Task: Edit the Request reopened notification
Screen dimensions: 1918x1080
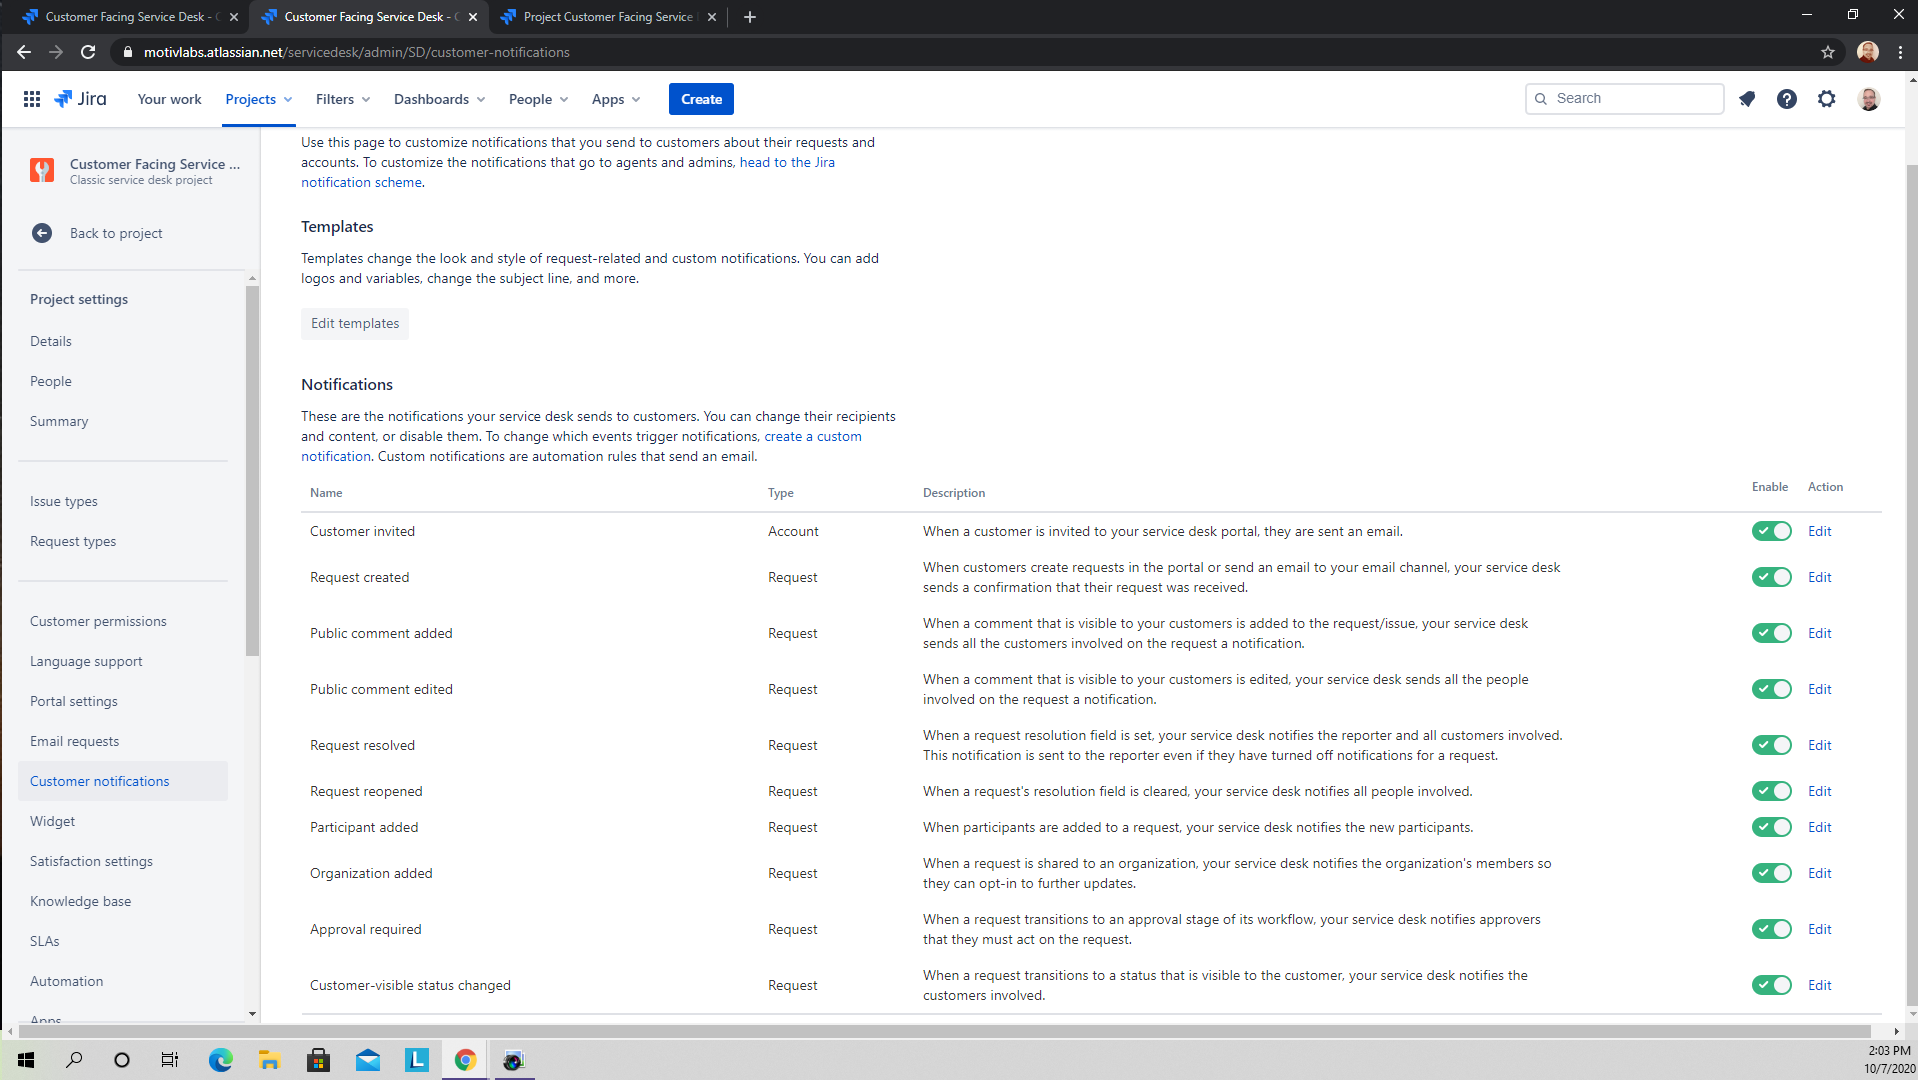Action: click(1819, 791)
